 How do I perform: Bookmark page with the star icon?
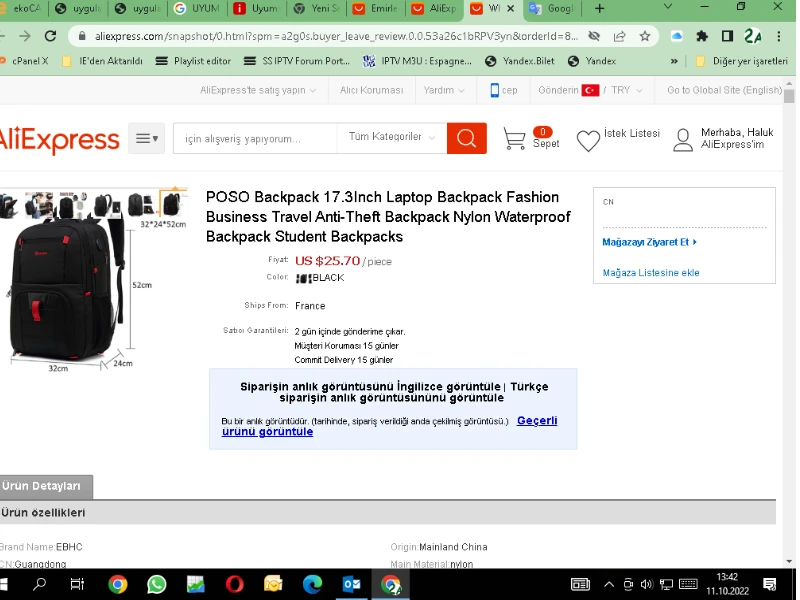click(x=645, y=36)
